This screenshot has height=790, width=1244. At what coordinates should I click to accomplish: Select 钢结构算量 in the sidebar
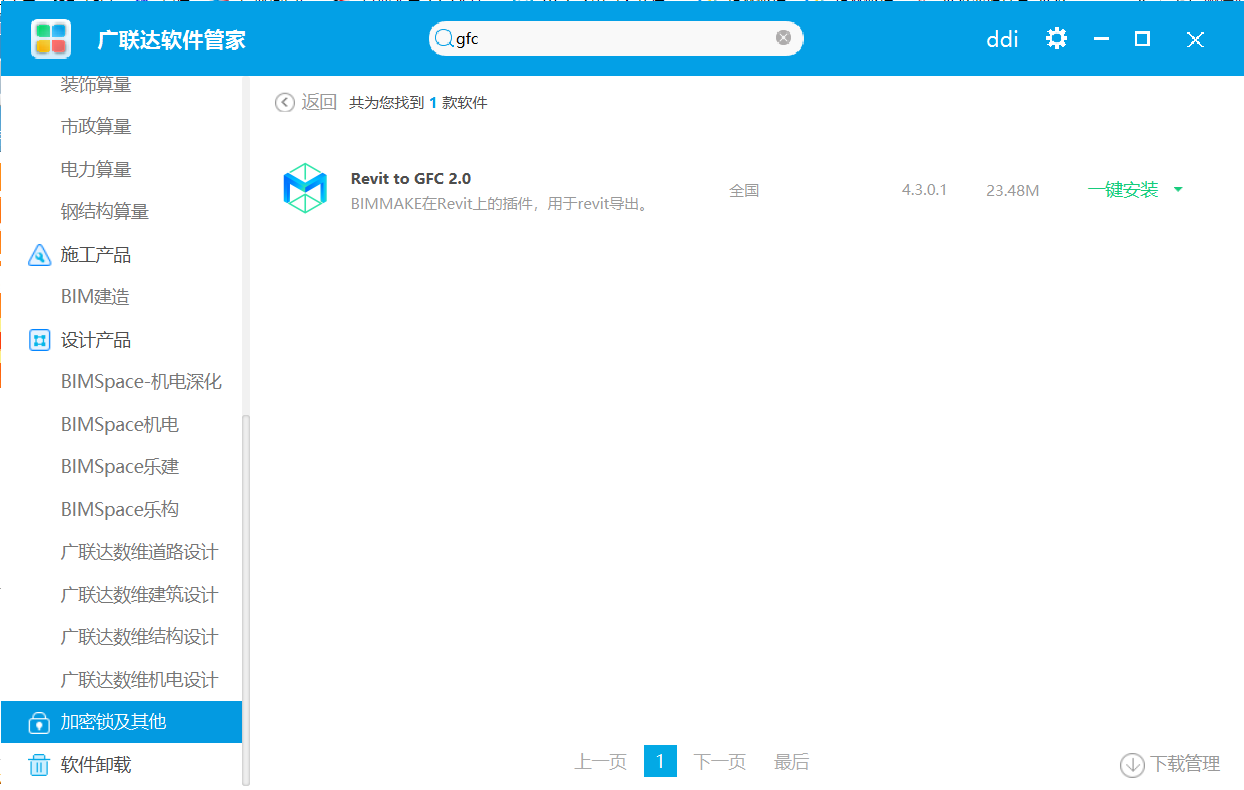point(105,212)
